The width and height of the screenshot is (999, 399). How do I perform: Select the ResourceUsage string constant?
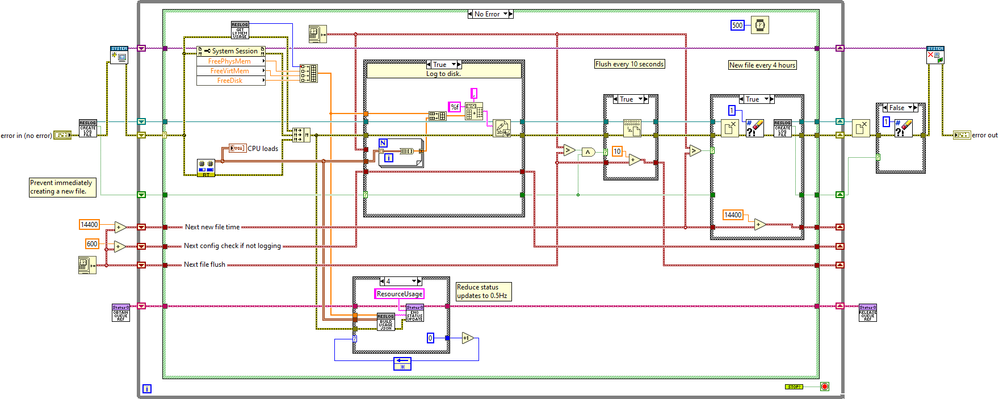coord(399,294)
